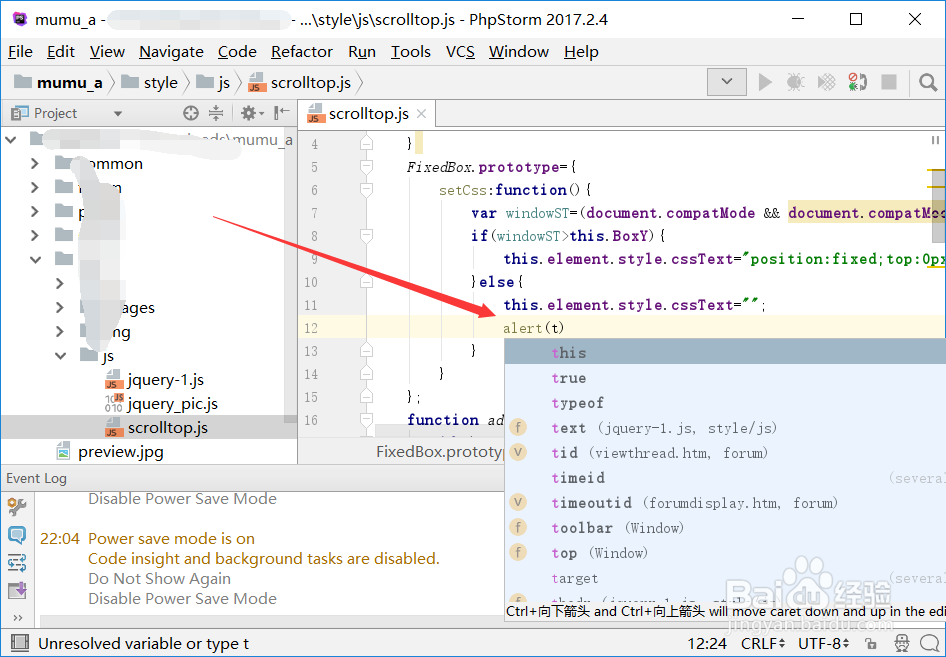Select jquery_pic.js in Project tree
The height and width of the screenshot is (657, 946).
pyautogui.click(x=161, y=404)
